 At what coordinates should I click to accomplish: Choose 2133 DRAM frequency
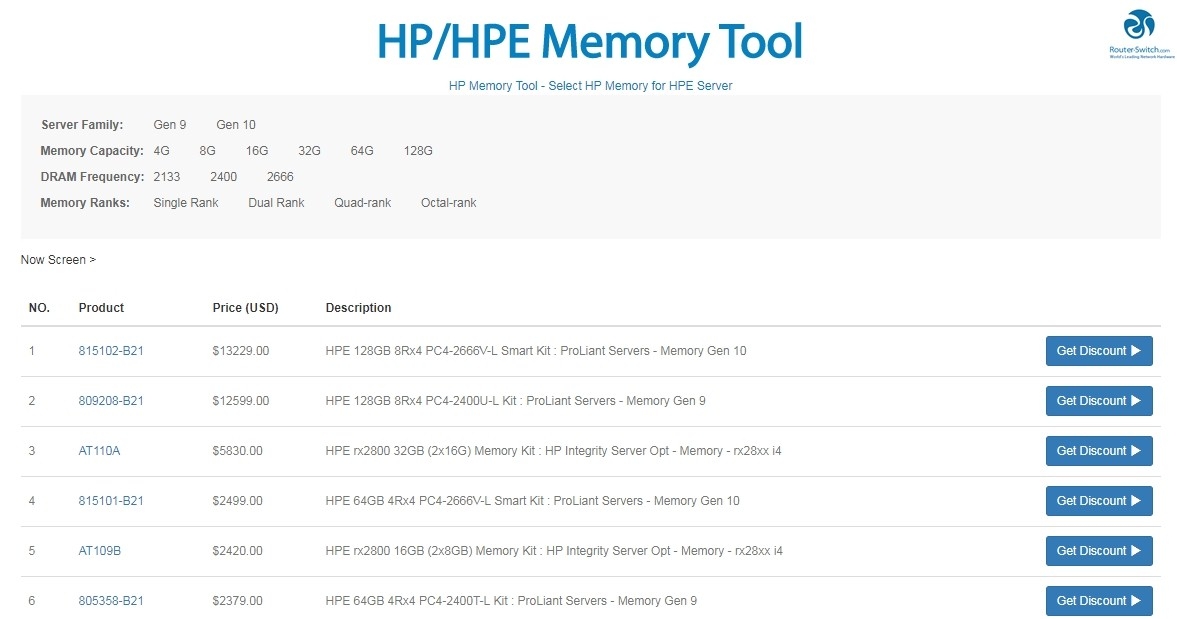(x=167, y=177)
